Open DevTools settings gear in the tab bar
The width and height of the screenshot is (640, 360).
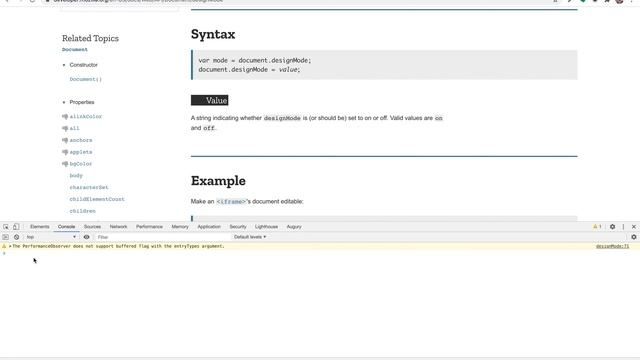click(612, 227)
